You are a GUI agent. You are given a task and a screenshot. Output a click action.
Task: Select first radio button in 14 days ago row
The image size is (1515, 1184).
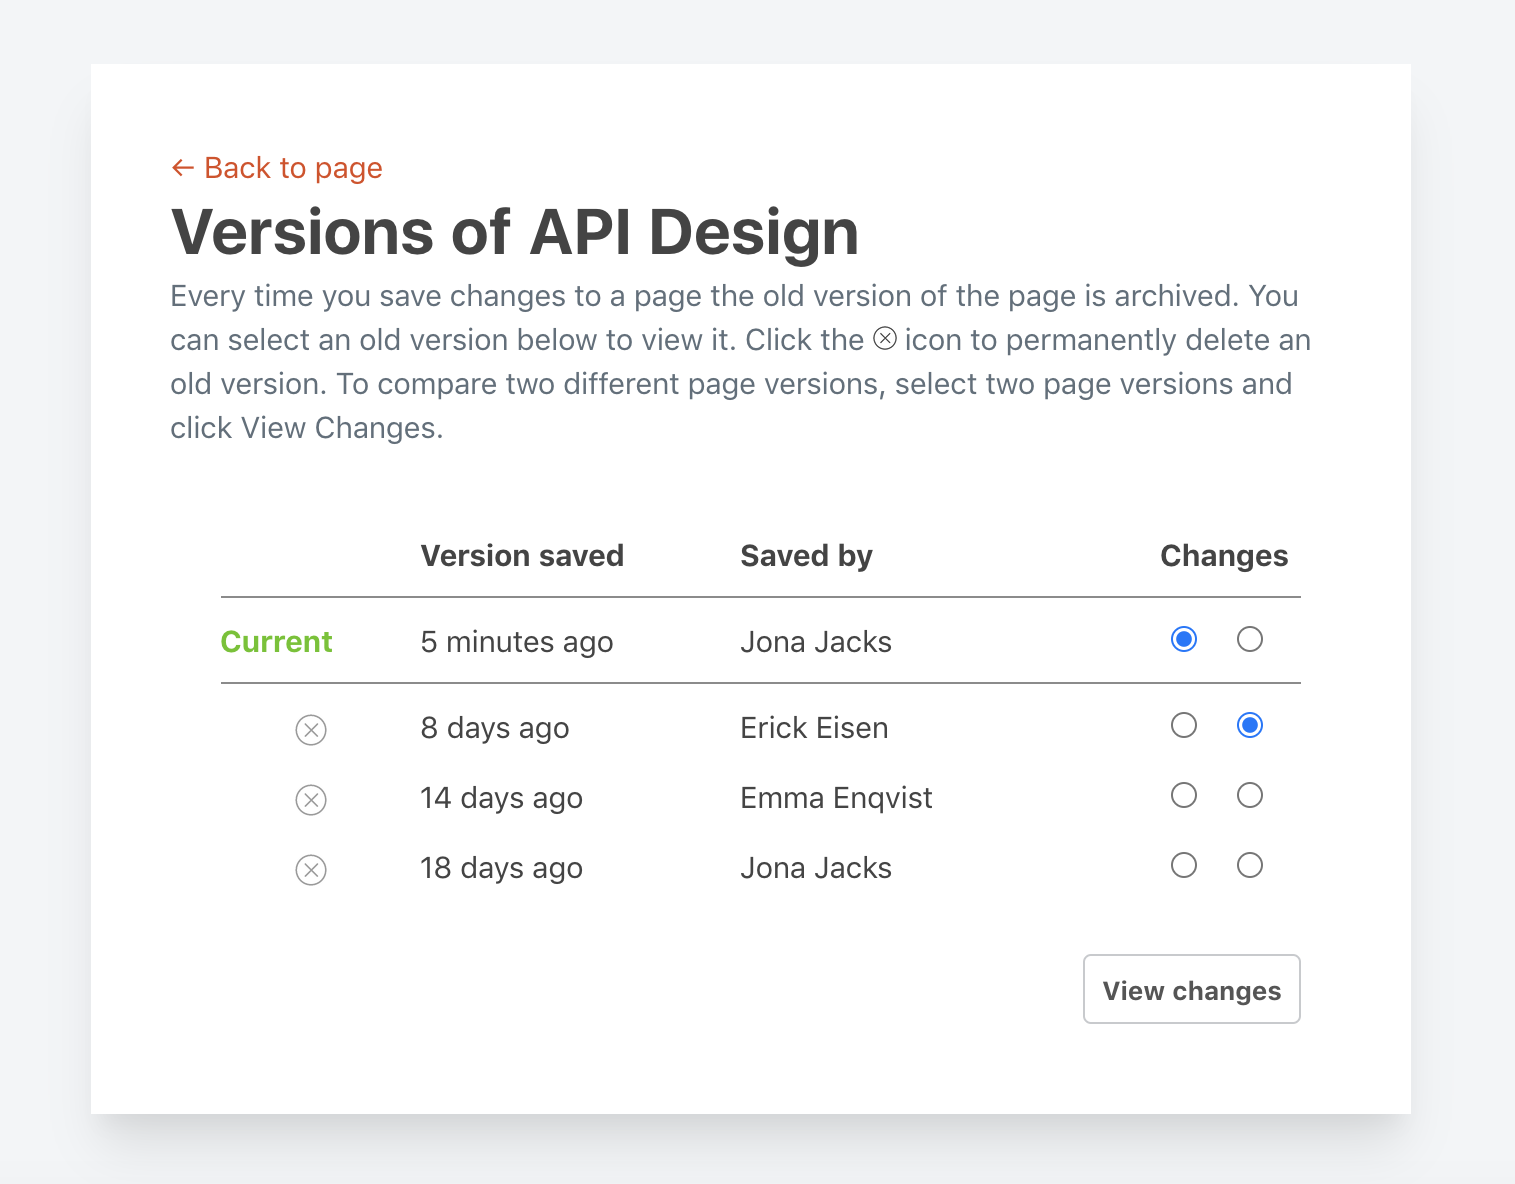[x=1184, y=795]
